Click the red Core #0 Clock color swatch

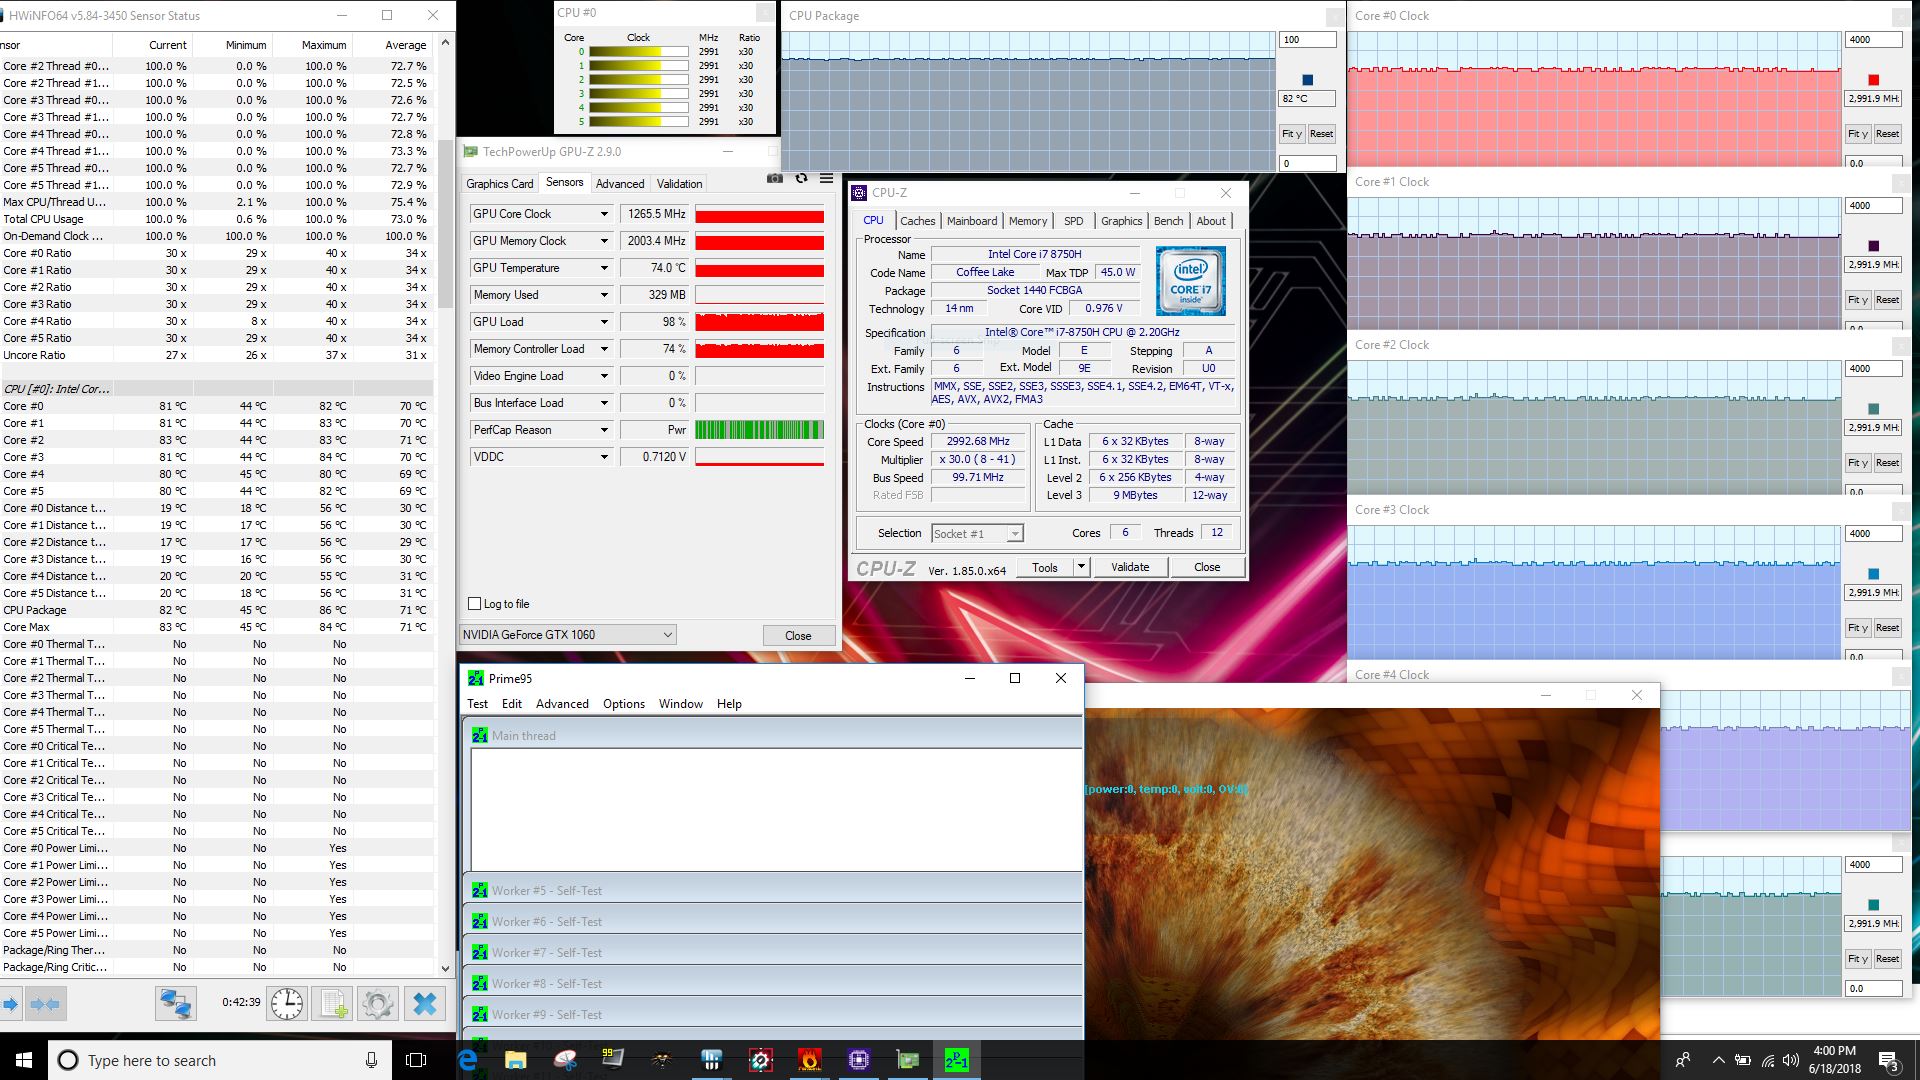(1873, 80)
